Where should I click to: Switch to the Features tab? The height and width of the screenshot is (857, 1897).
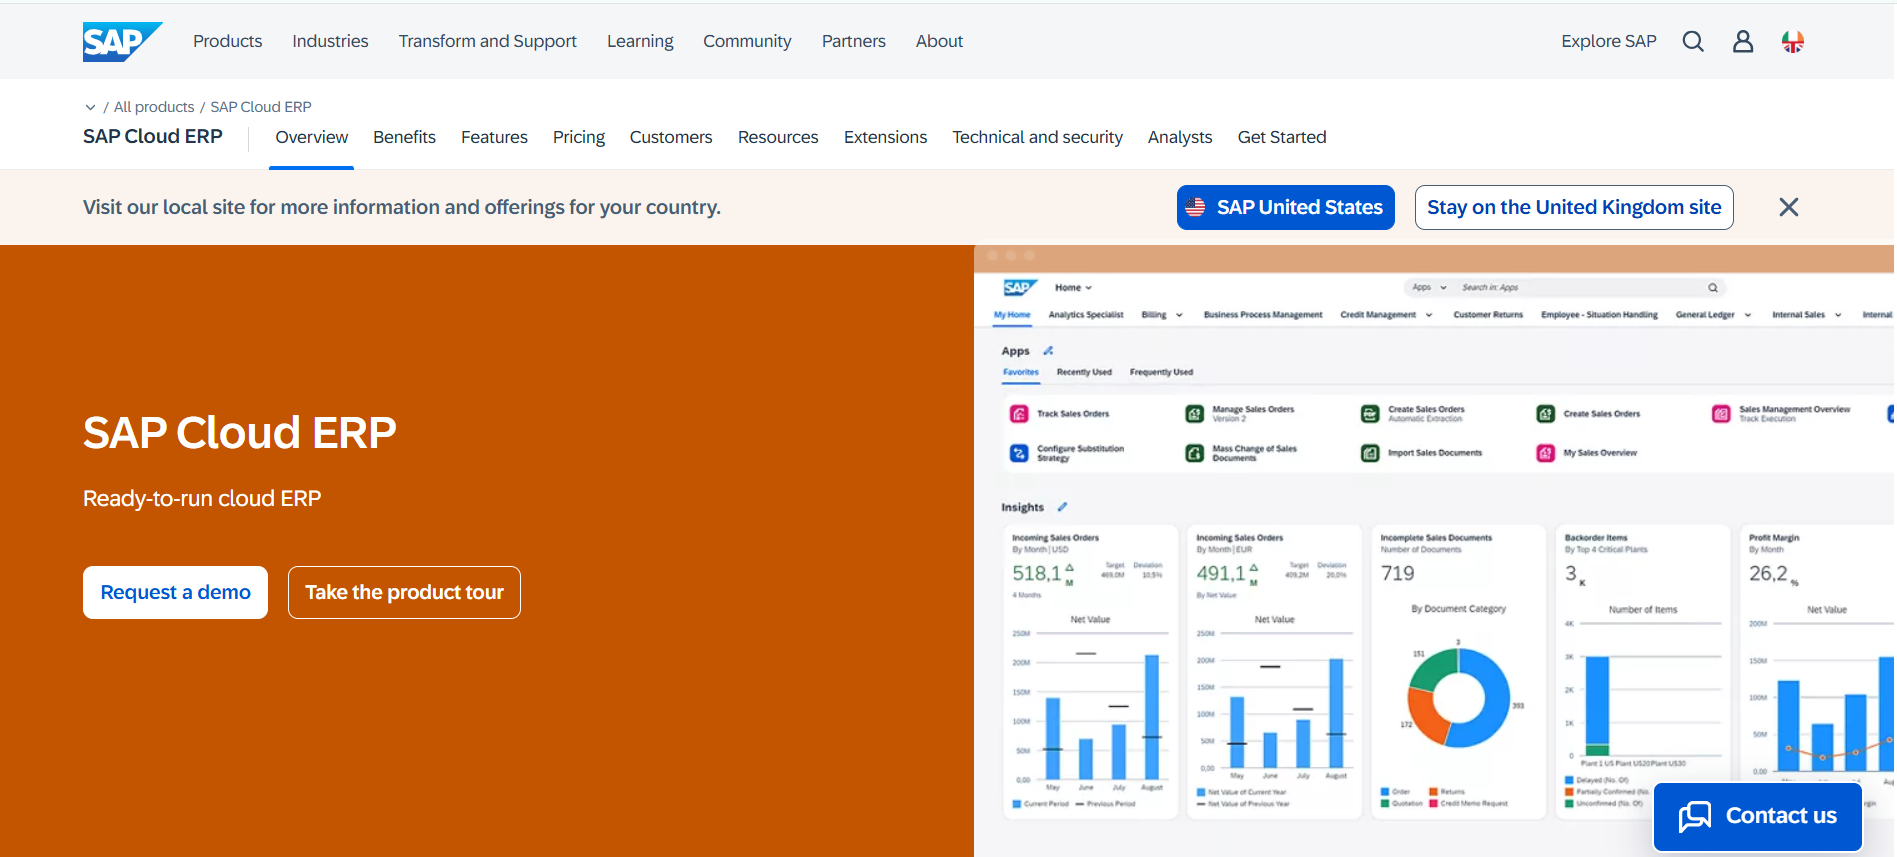[x=494, y=137]
